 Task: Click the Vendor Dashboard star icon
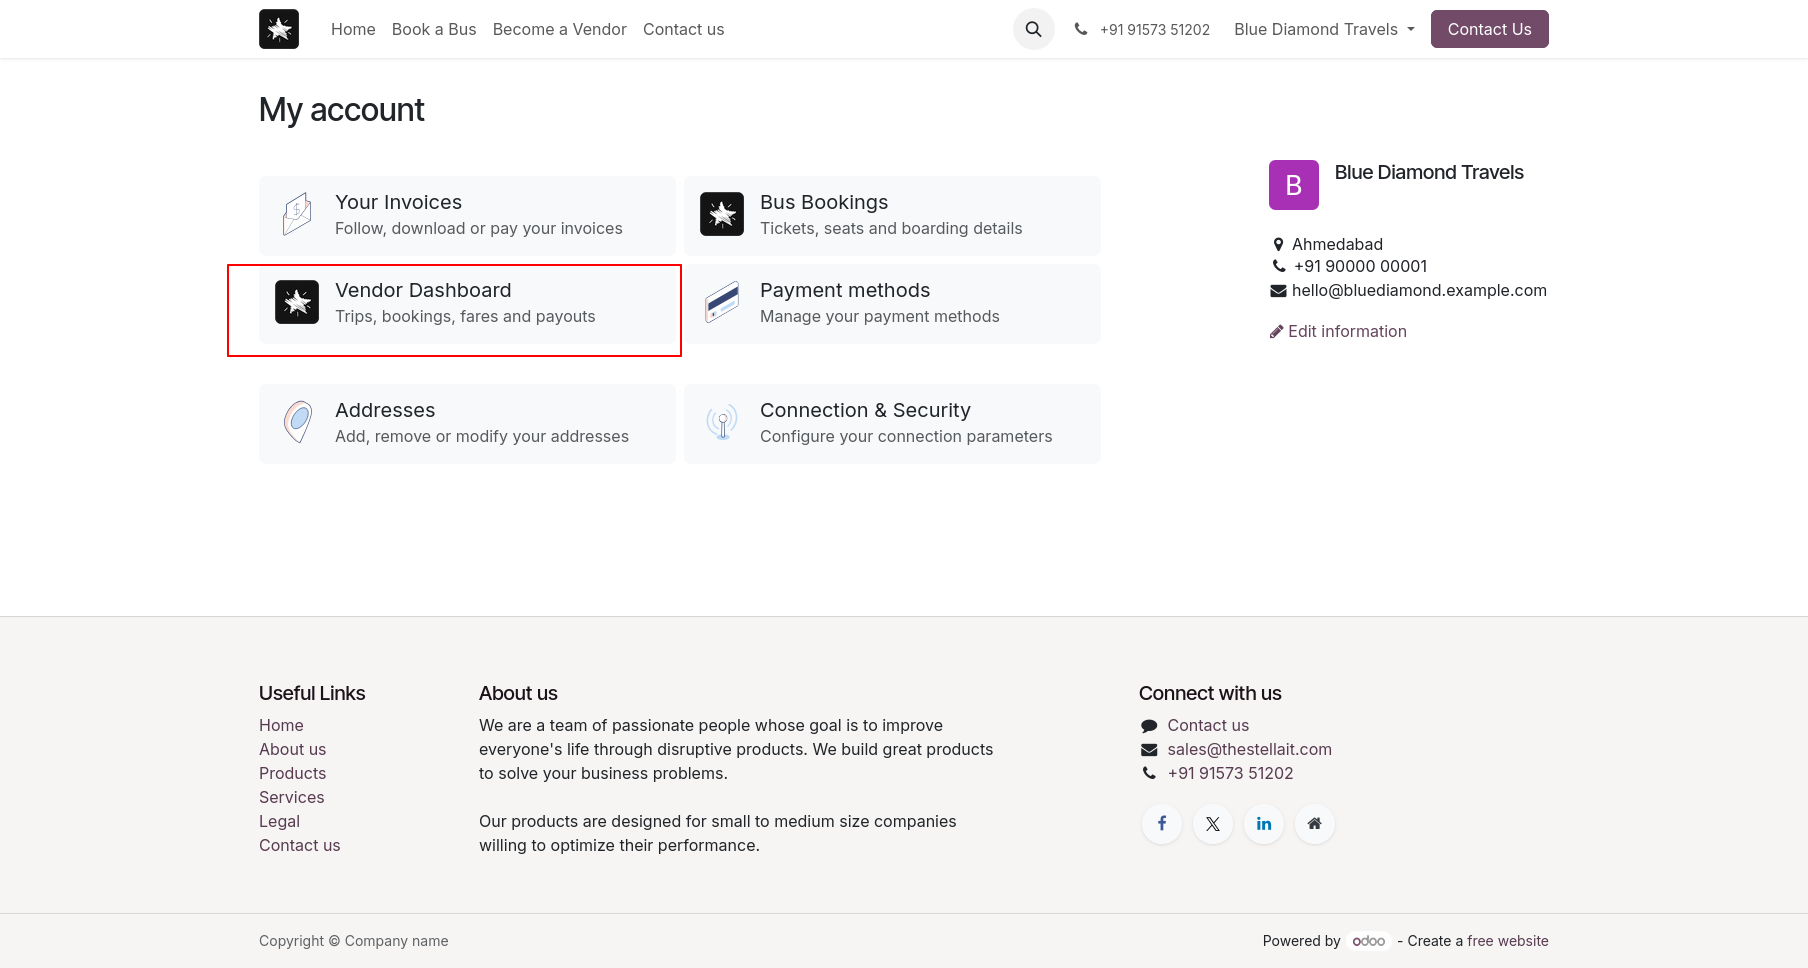coord(297,302)
